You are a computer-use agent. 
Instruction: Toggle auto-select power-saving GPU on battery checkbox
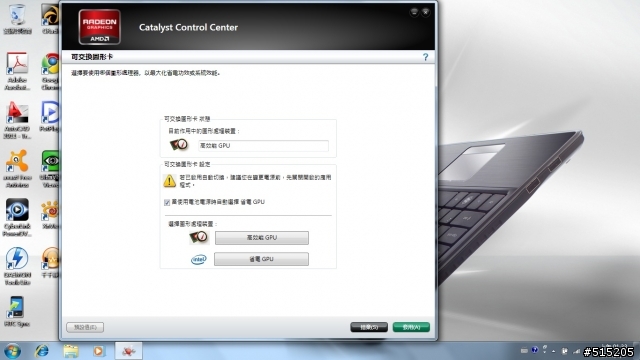[167, 202]
